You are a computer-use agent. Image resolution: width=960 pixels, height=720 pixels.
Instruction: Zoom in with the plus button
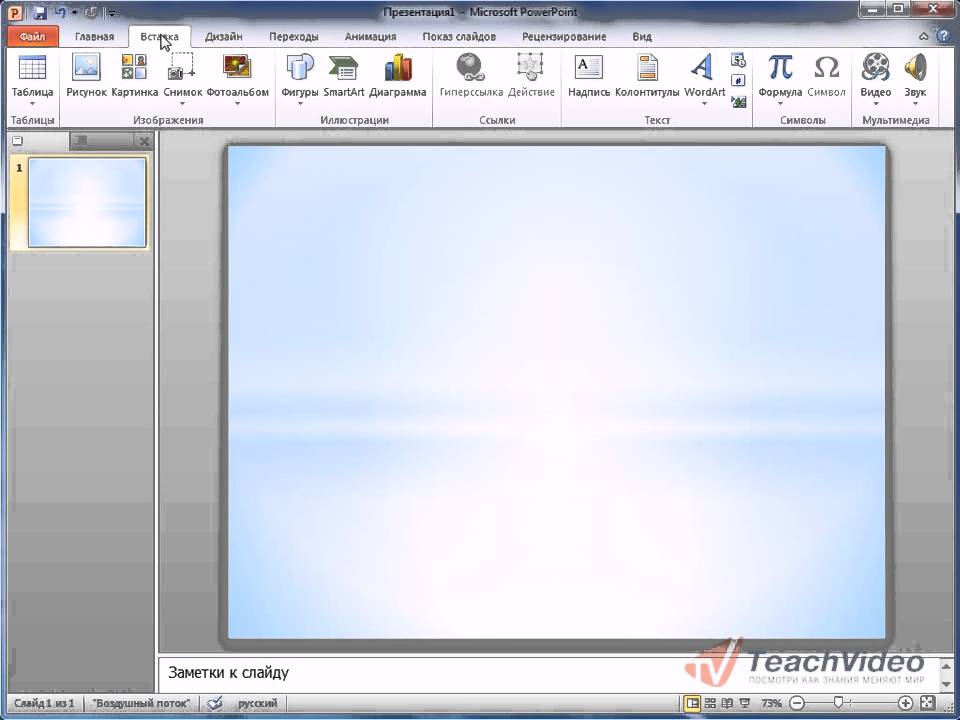coord(905,703)
